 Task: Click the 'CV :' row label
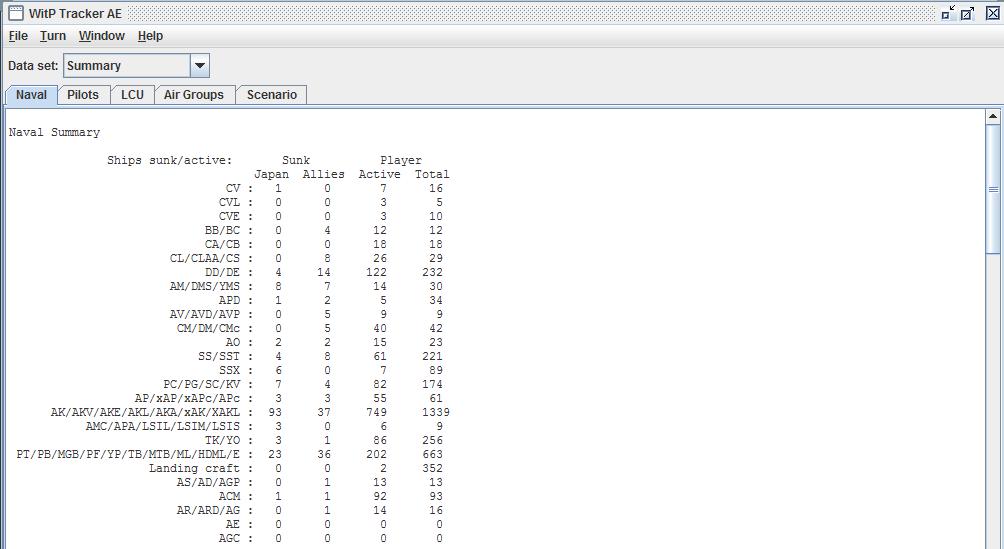click(239, 188)
